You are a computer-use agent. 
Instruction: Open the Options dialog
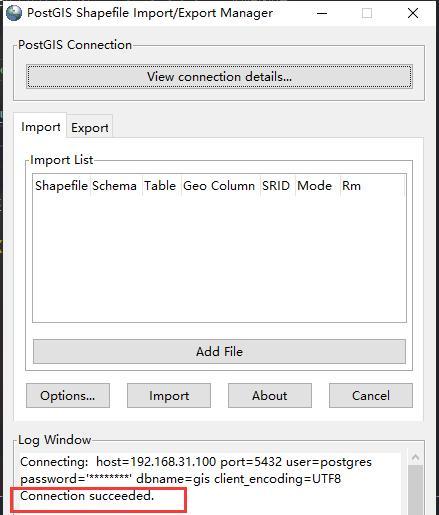(x=68, y=395)
